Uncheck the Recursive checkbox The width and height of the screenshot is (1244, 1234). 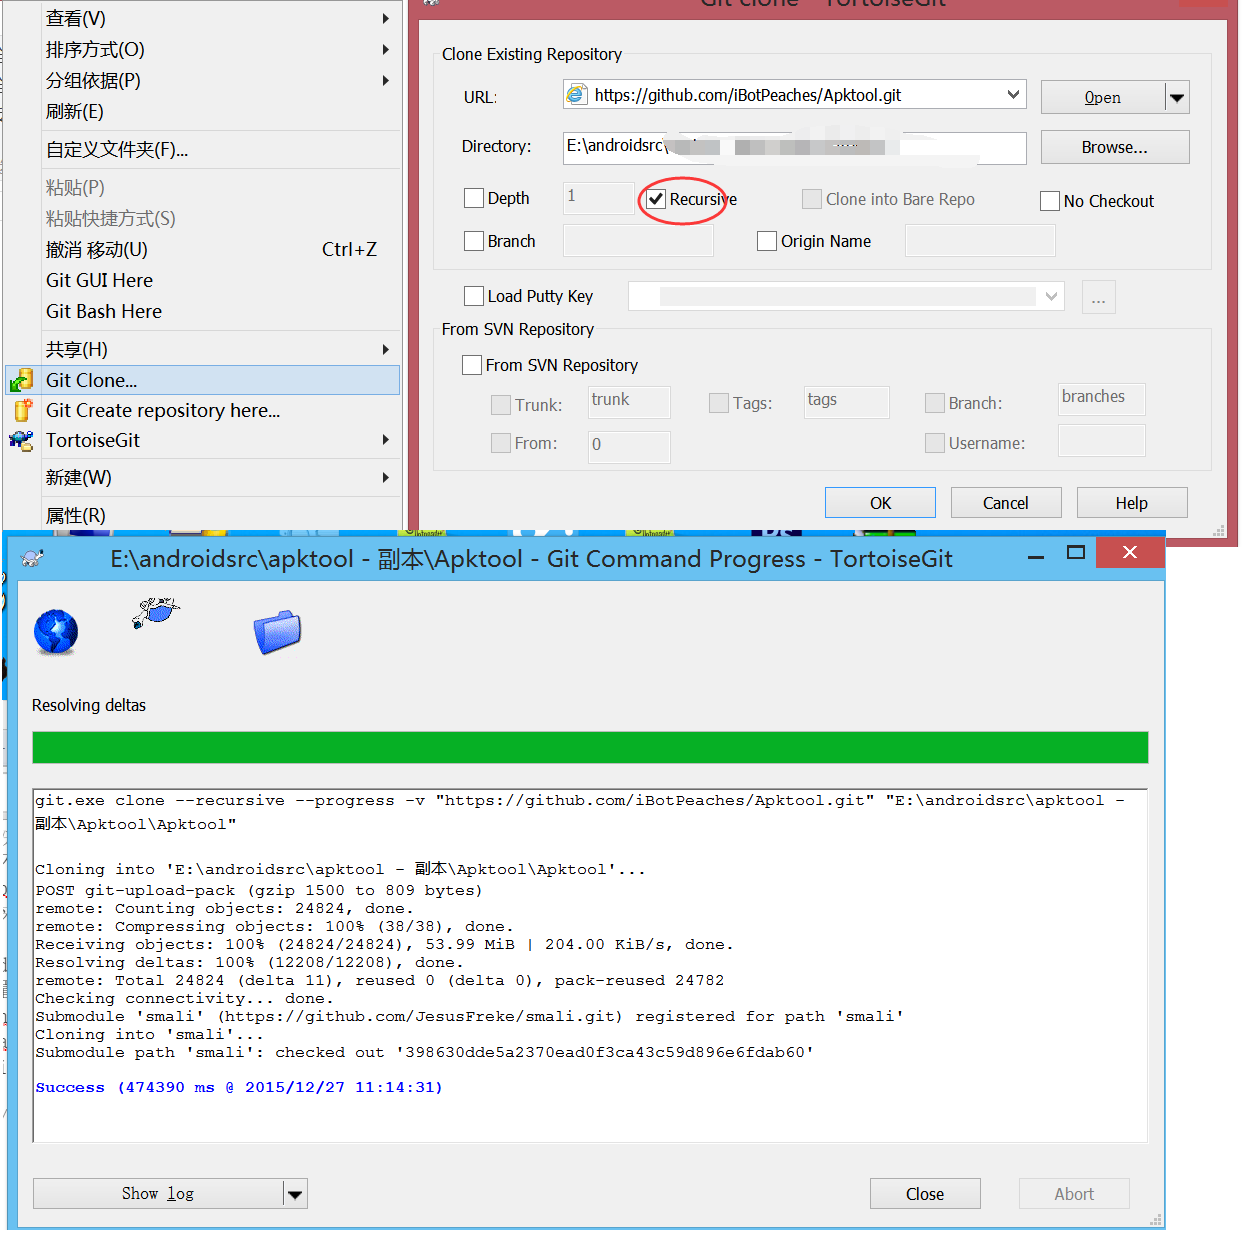click(x=656, y=199)
